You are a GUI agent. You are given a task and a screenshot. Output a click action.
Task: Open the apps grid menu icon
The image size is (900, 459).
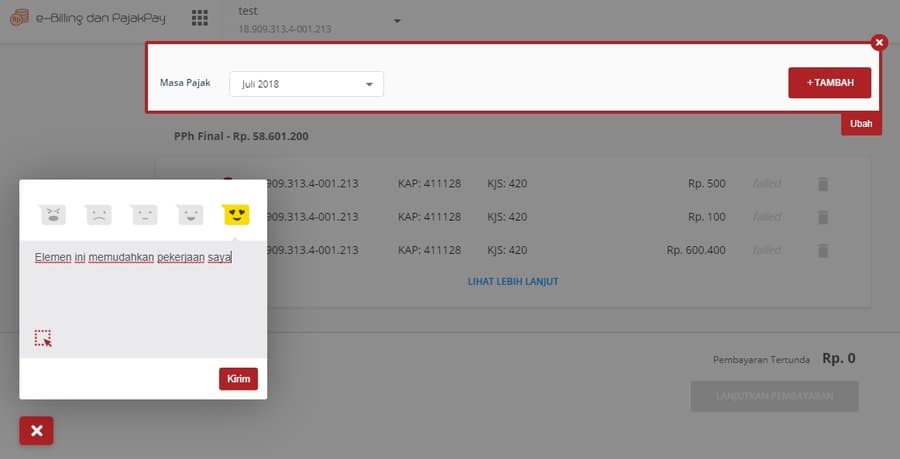point(200,18)
